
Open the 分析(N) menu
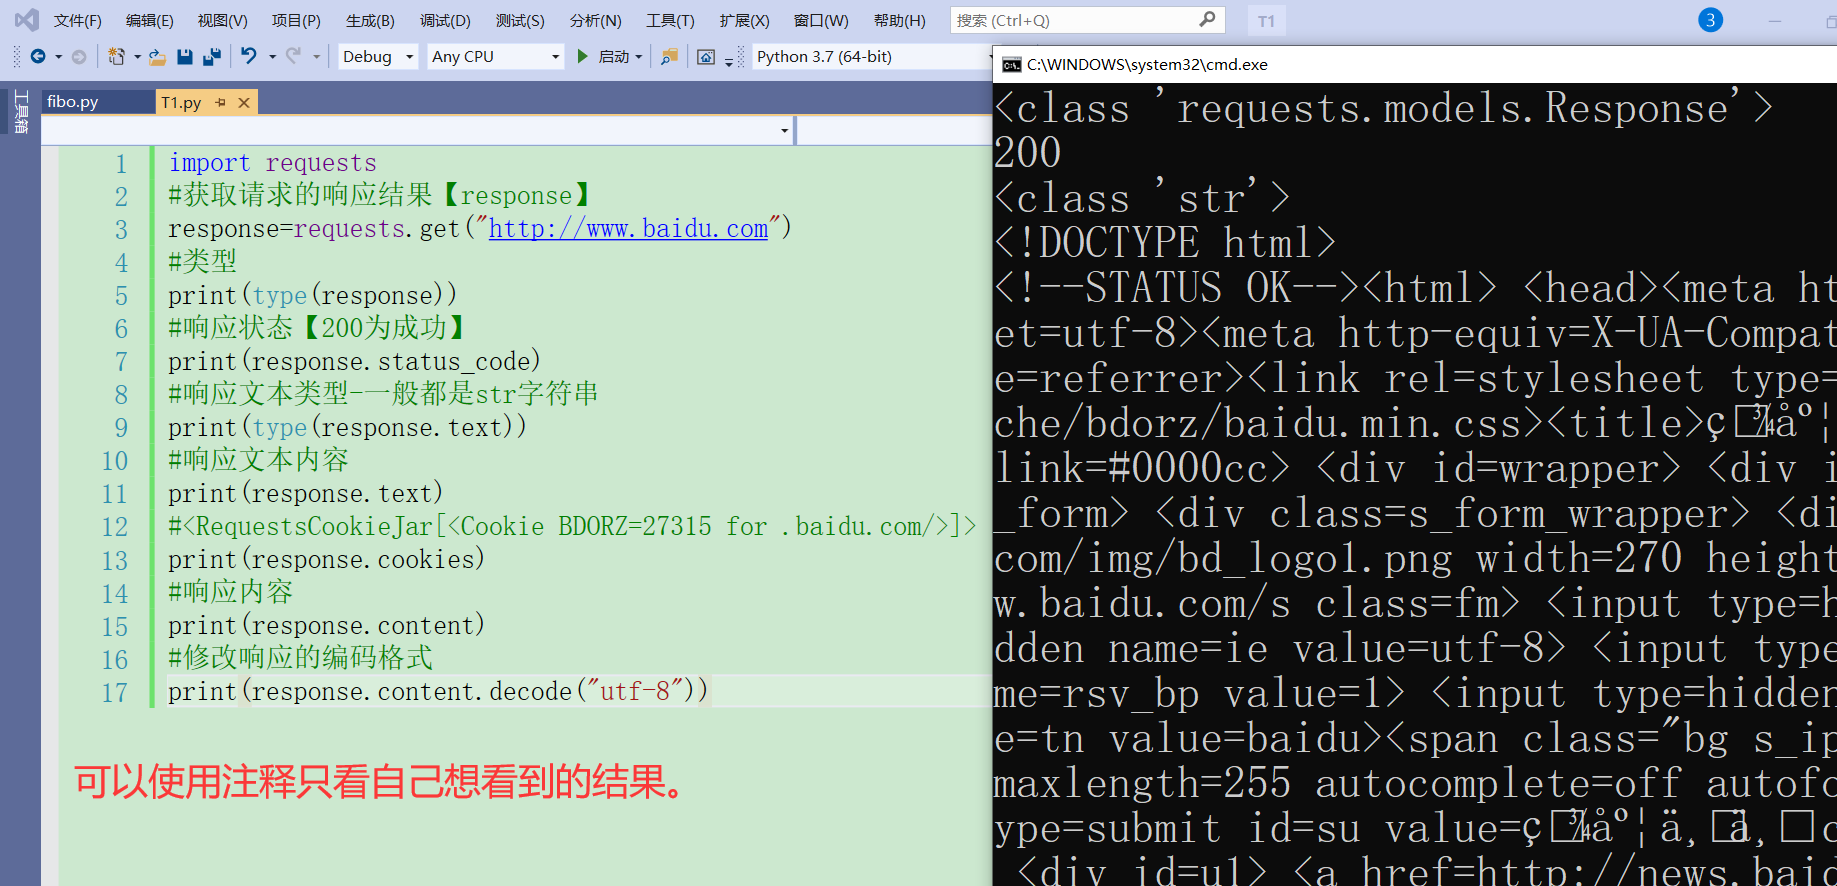coord(595,20)
